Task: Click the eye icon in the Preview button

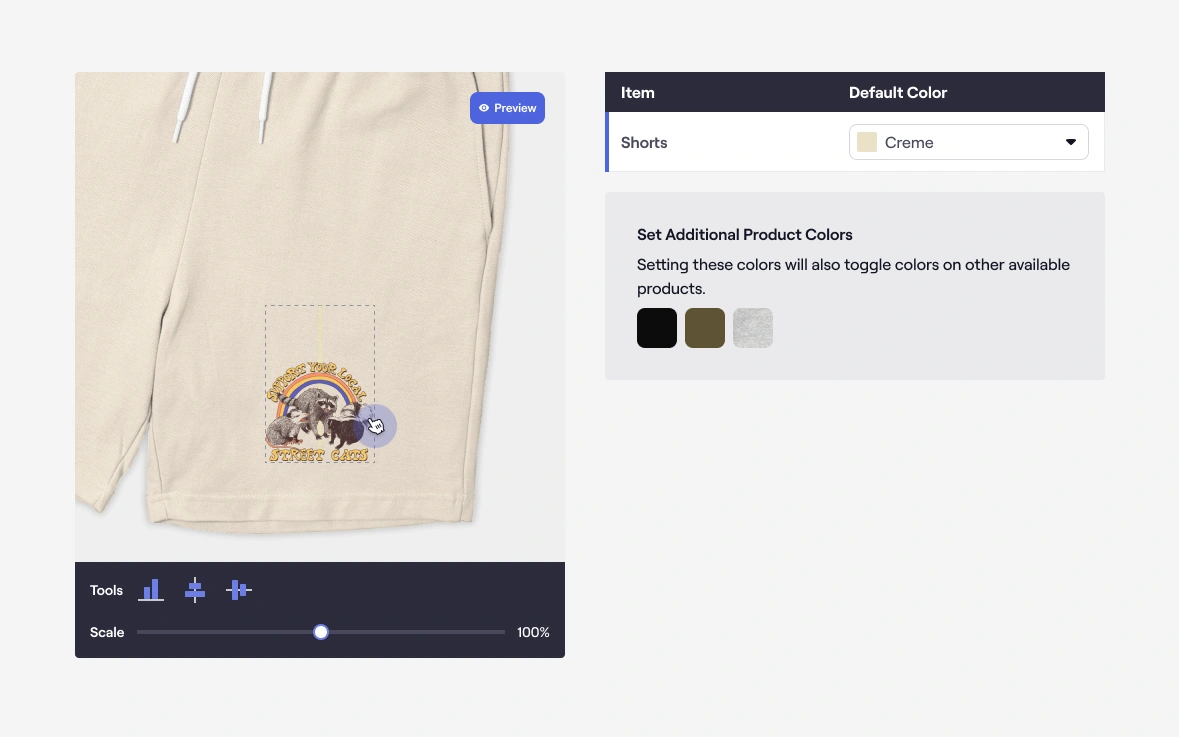Action: 484,108
